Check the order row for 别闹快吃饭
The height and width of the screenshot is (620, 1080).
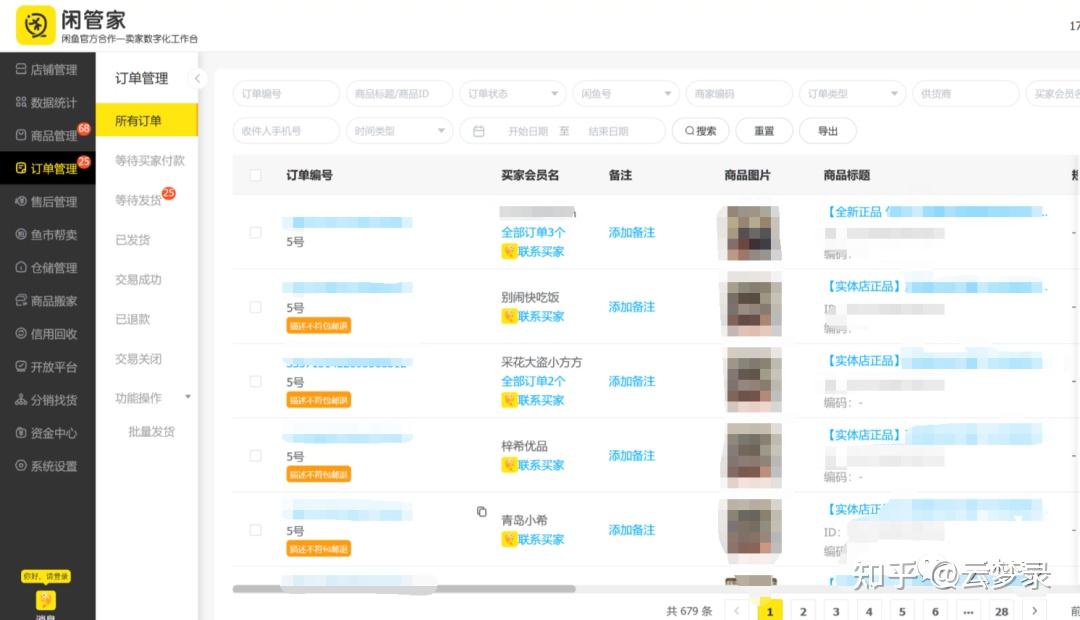click(256, 307)
